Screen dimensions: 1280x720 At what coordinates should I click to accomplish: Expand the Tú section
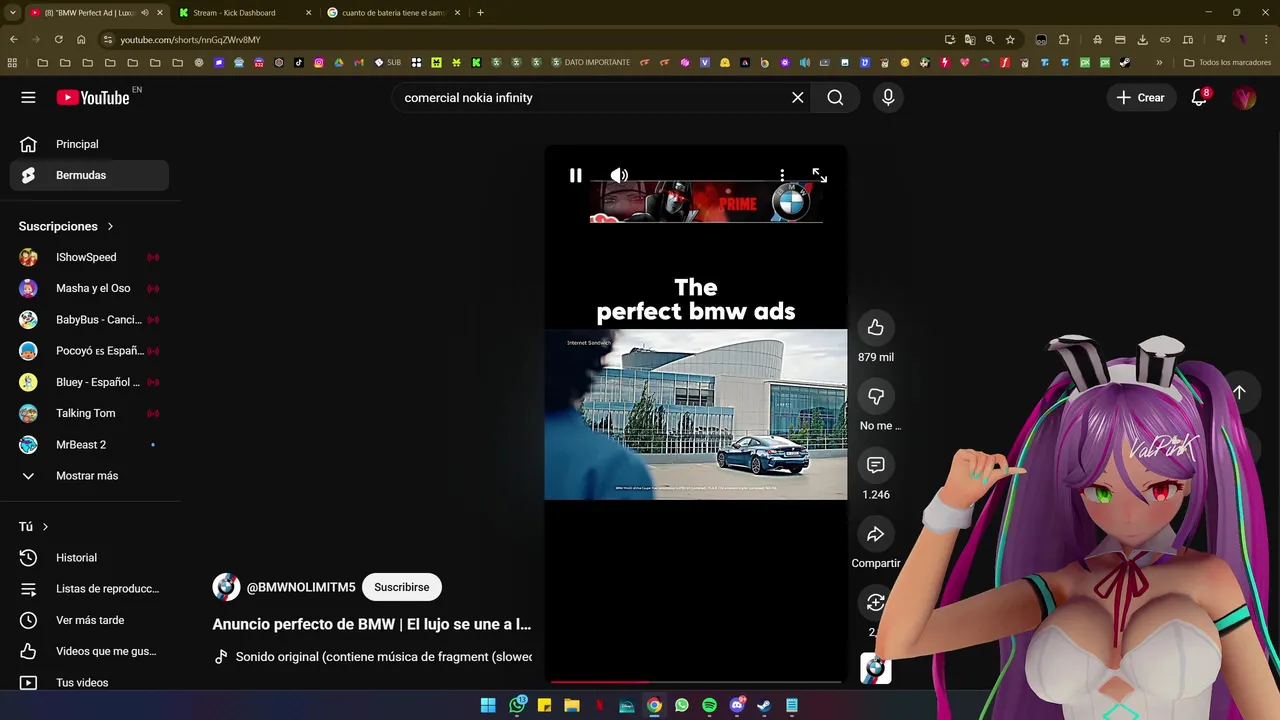pyautogui.click(x=34, y=526)
